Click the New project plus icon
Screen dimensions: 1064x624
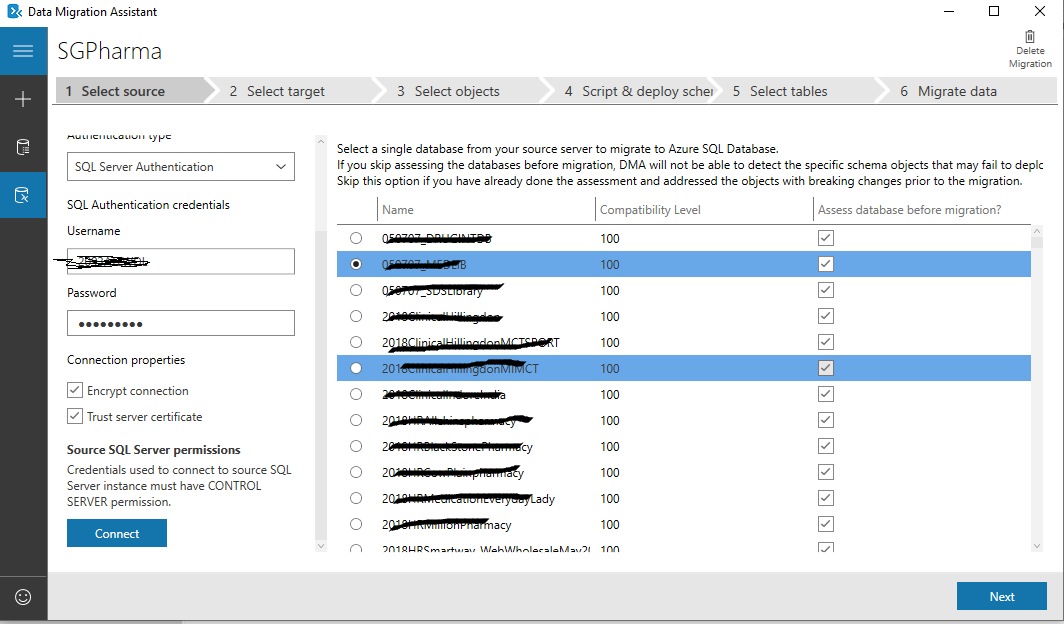pyautogui.click(x=23, y=99)
